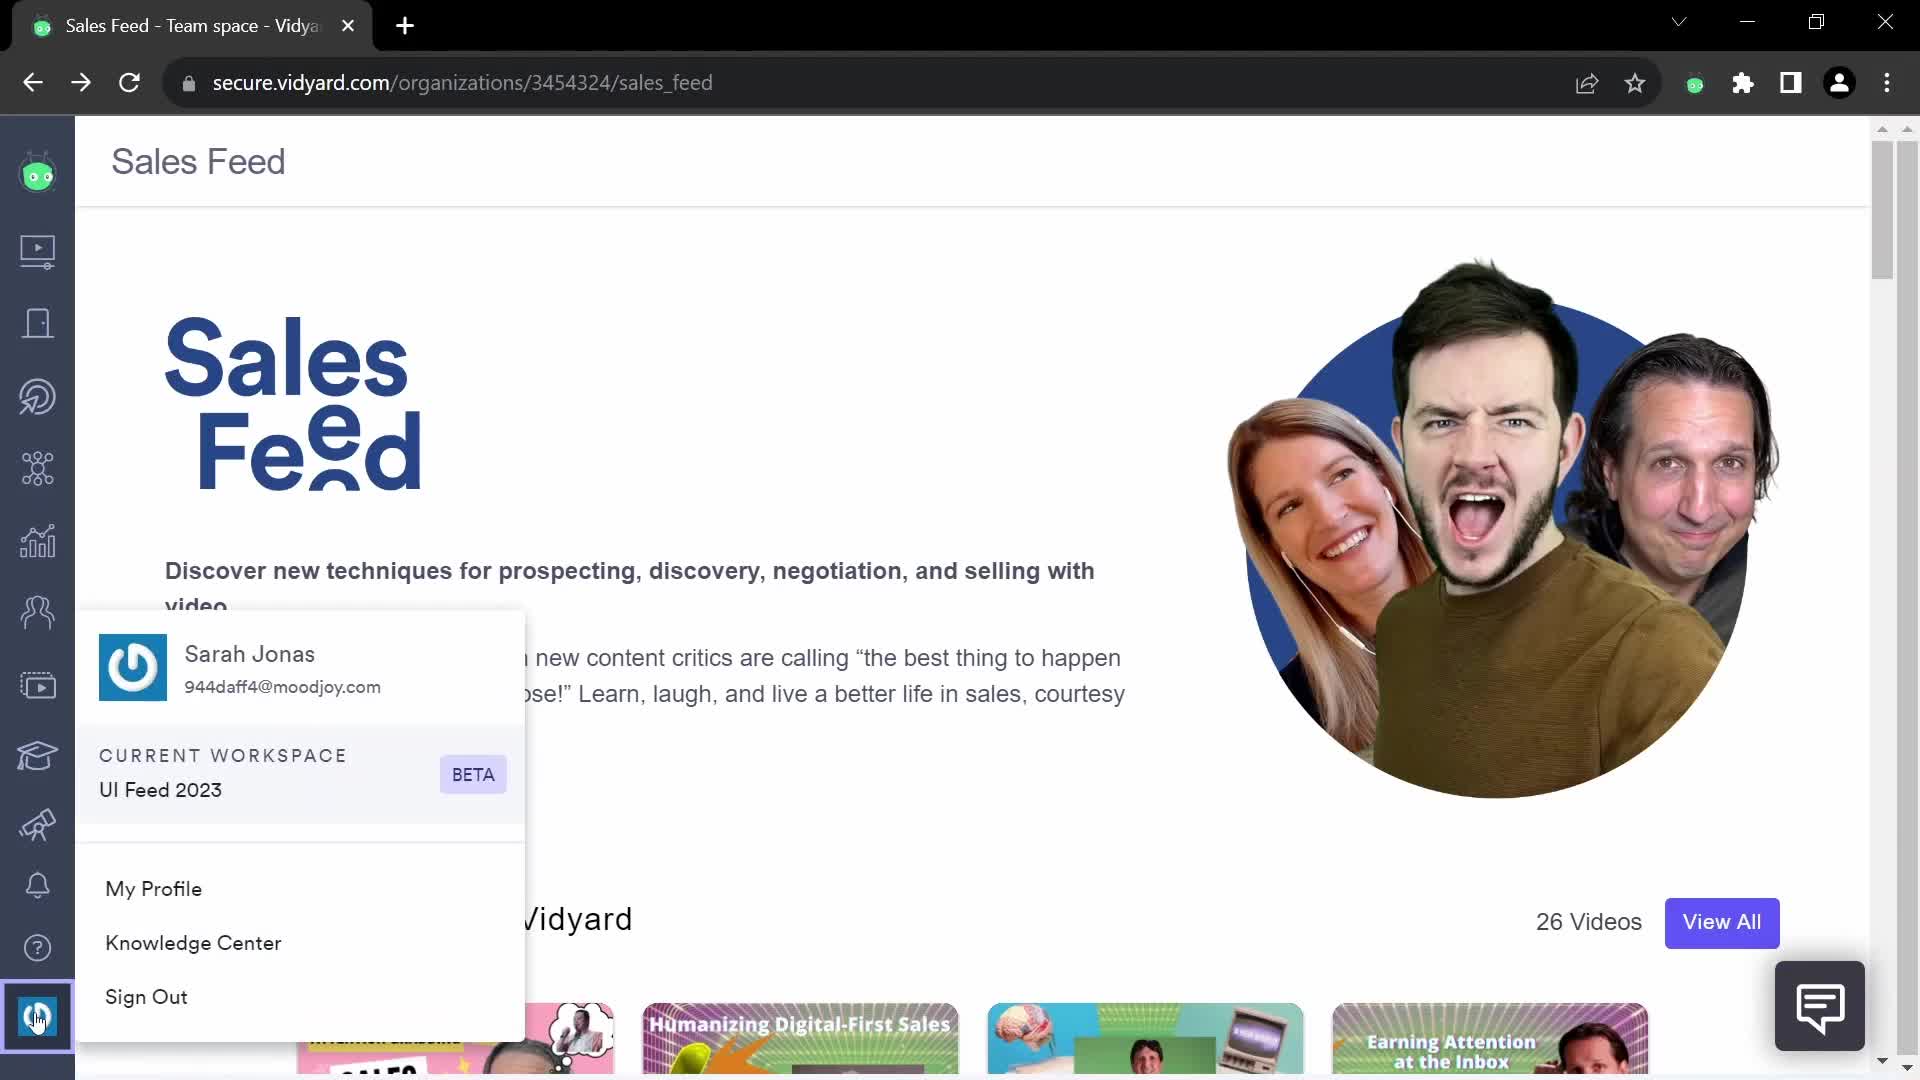1920x1080 pixels.
Task: Click the 944daff4@moodjoy.com email text
Action: (x=282, y=687)
